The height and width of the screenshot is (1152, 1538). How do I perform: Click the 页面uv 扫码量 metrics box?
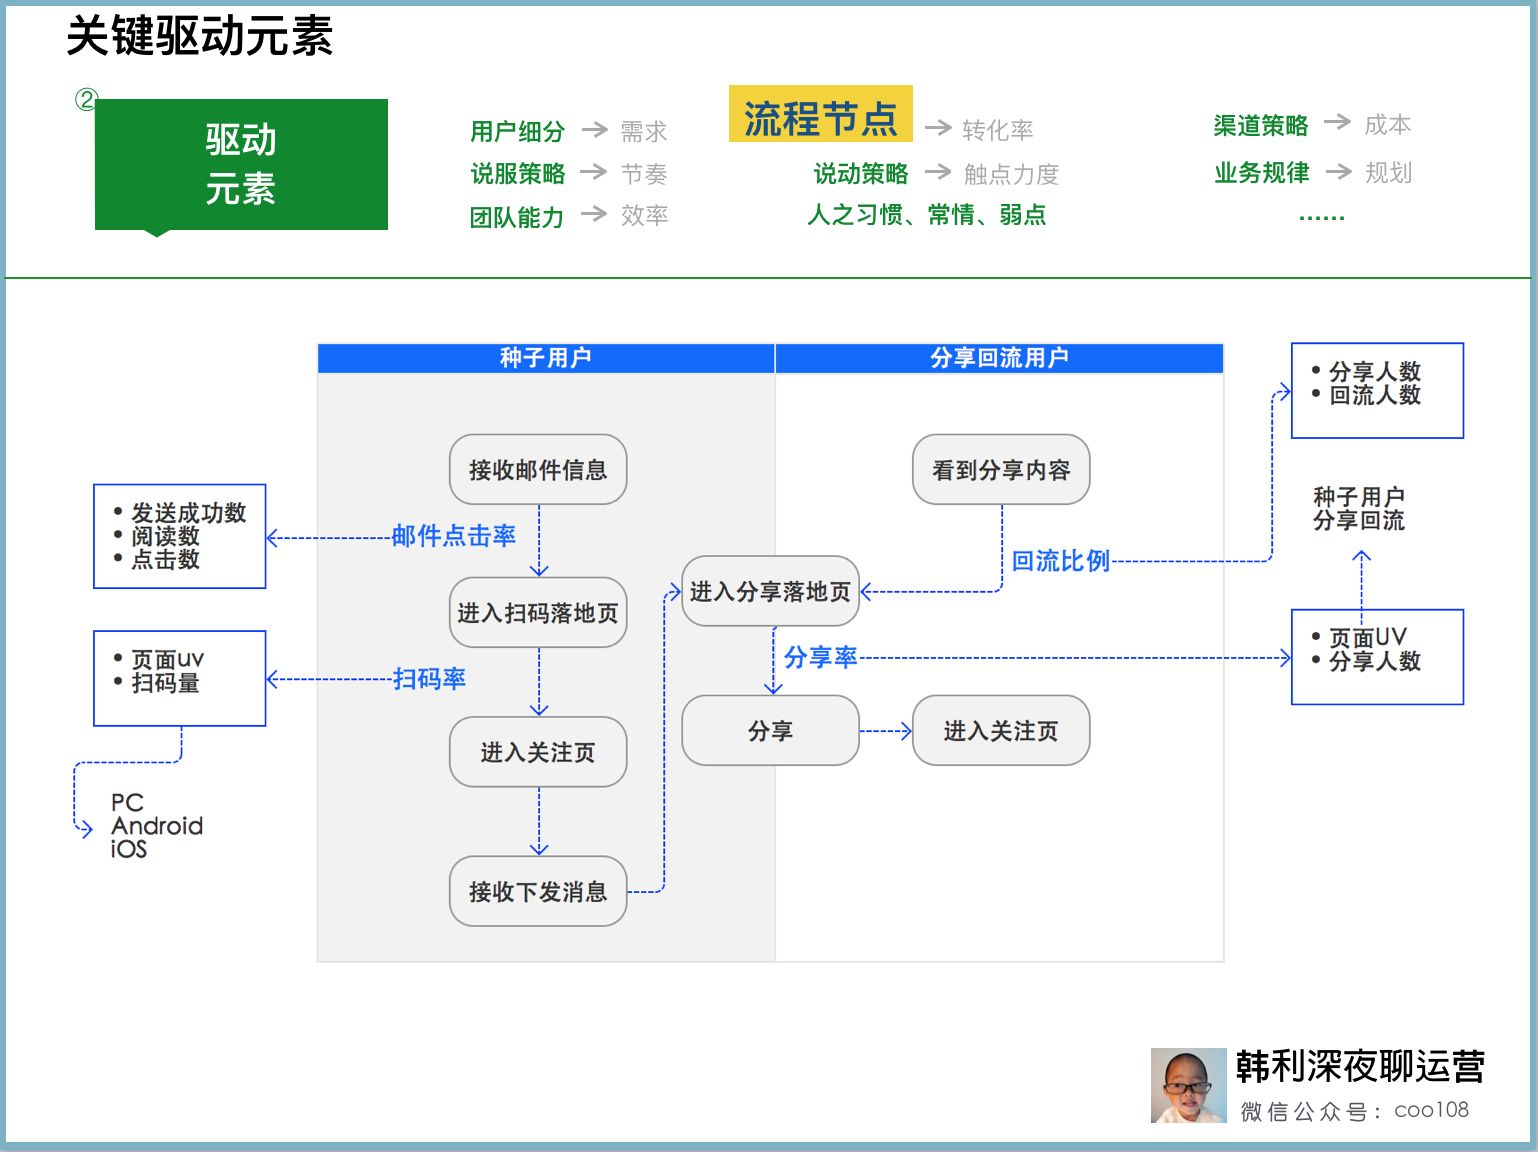(x=180, y=678)
